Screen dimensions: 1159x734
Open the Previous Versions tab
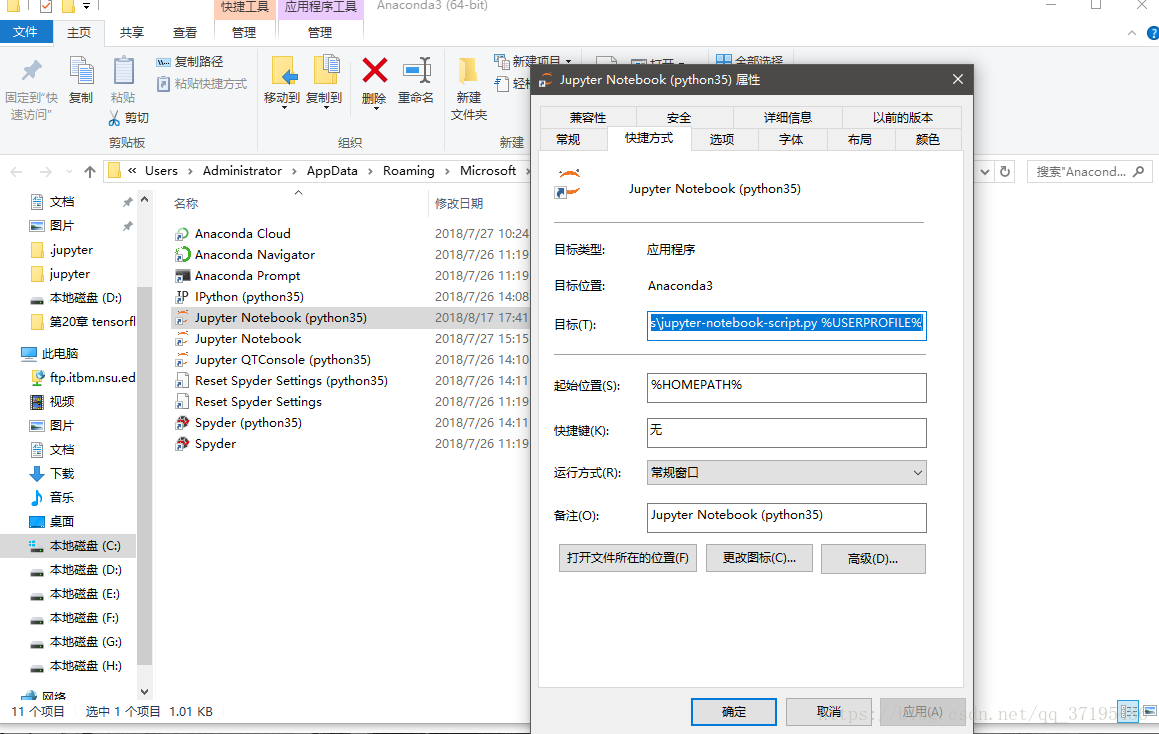coord(903,118)
